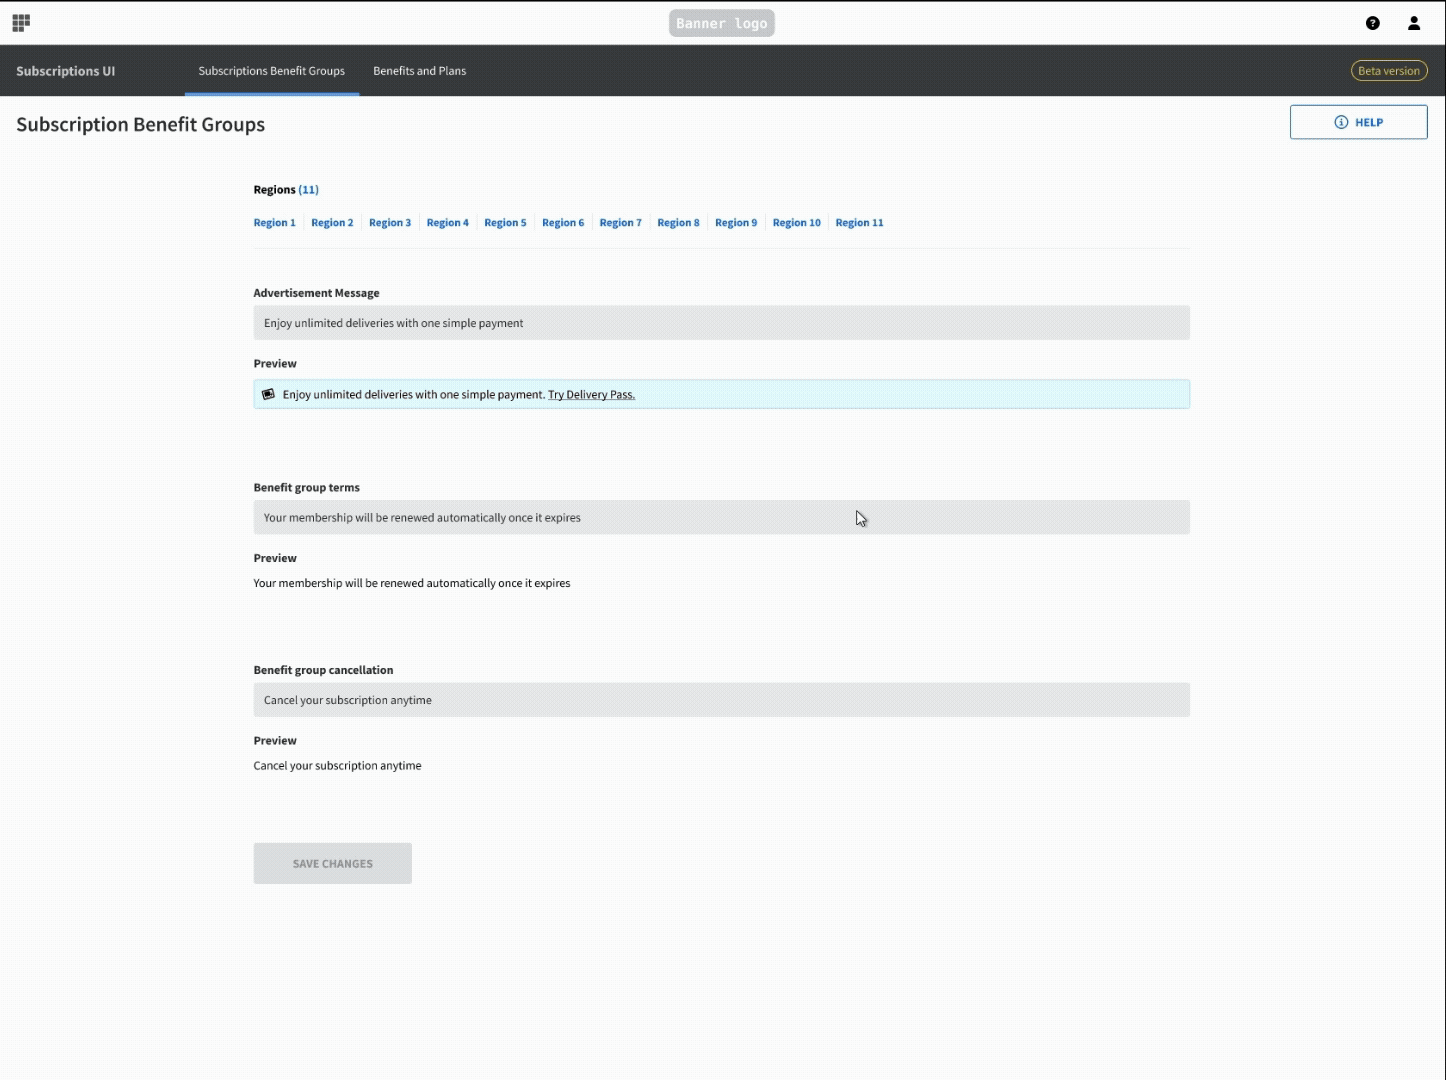Select Region 9 link

point(736,223)
